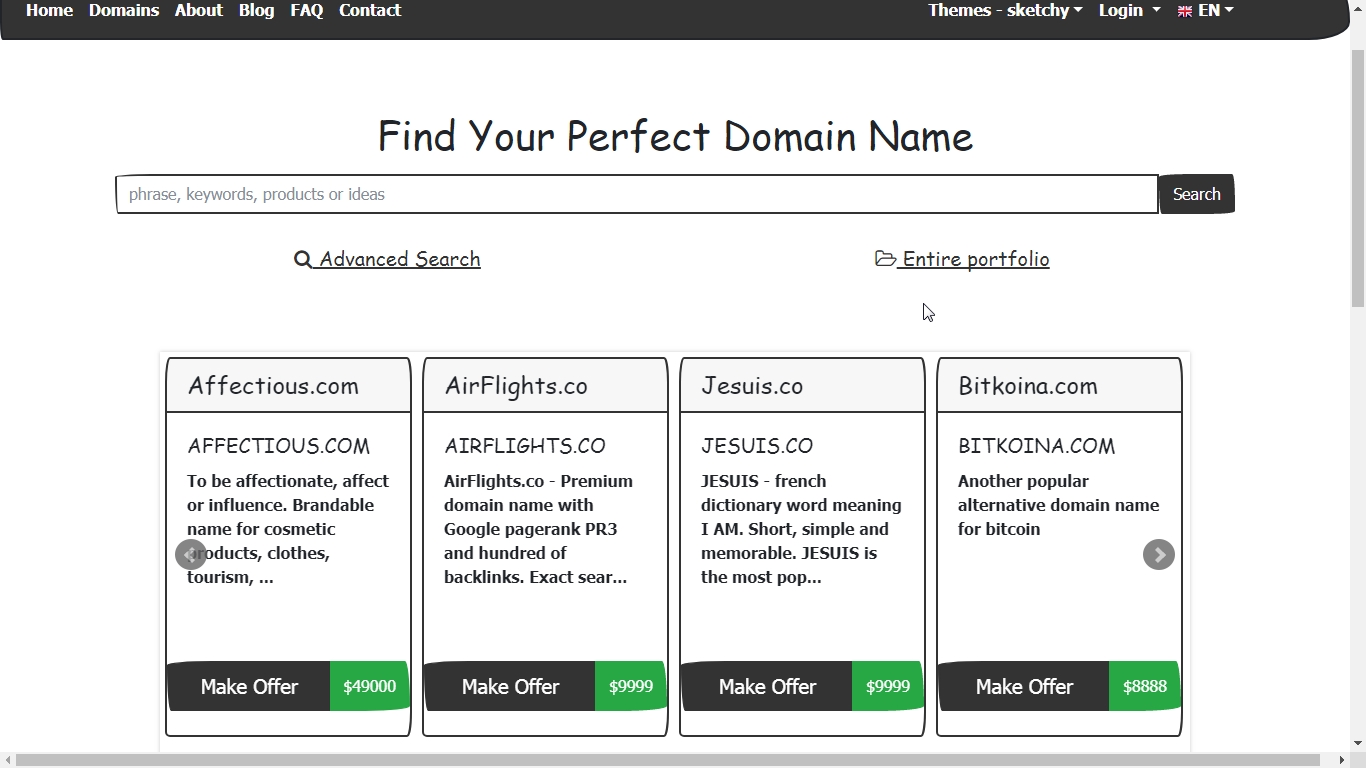The height and width of the screenshot is (768, 1366).
Task: Click 'Another popular alternative domain name' description
Action: pyautogui.click(x=1059, y=505)
